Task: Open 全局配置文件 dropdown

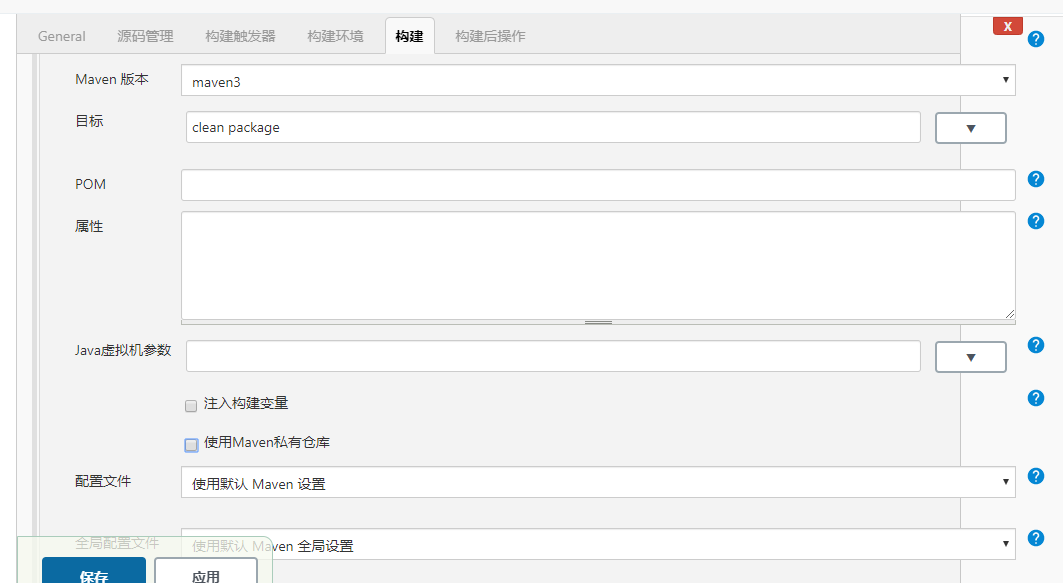Action: point(598,544)
